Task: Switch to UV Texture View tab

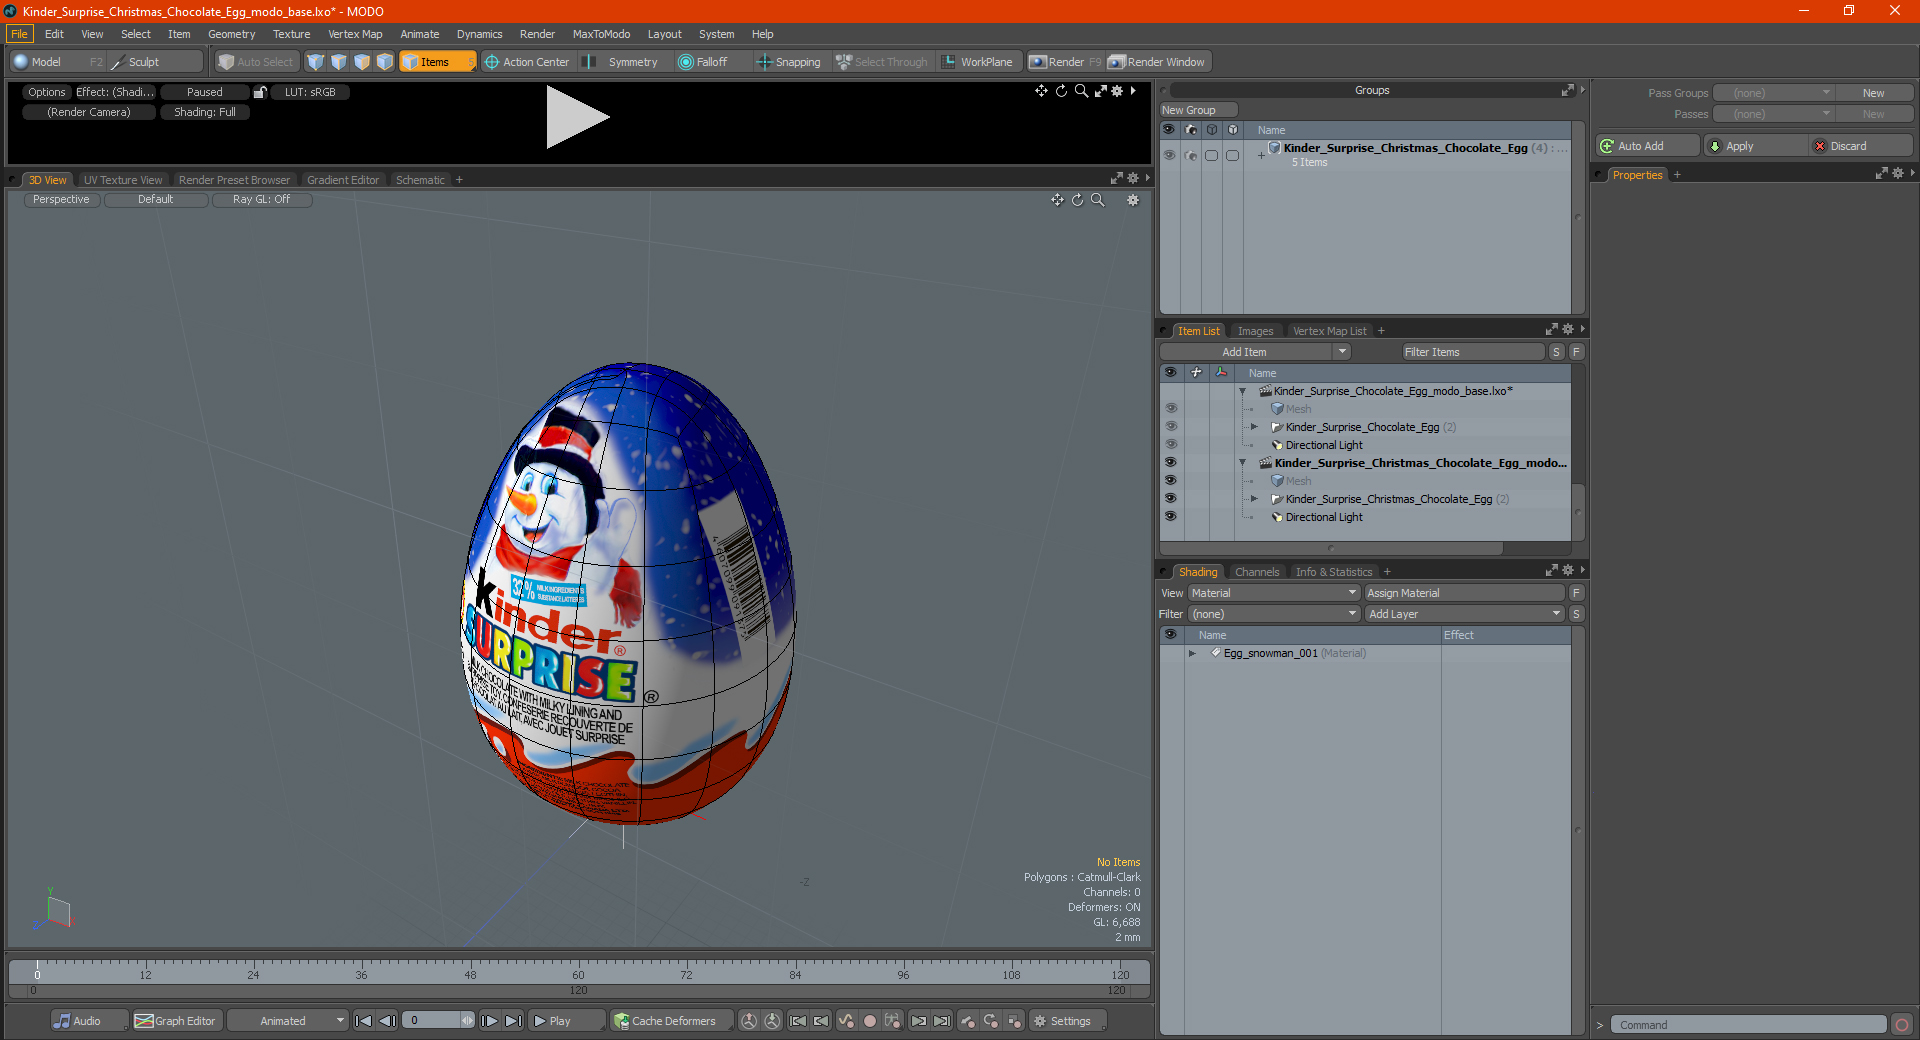Action: pos(123,180)
